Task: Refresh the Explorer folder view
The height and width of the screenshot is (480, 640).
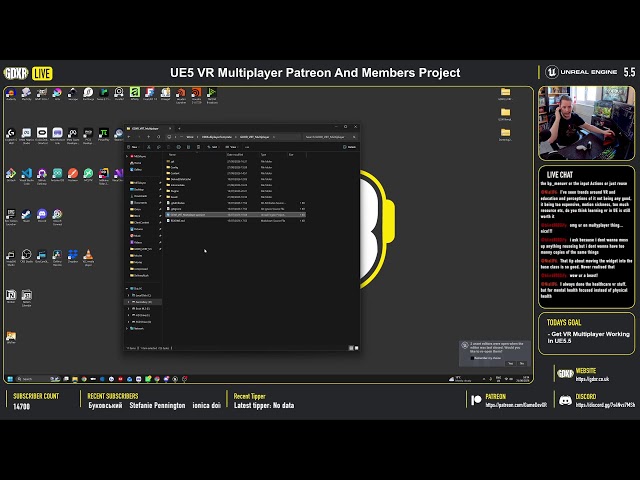Action: (158, 137)
